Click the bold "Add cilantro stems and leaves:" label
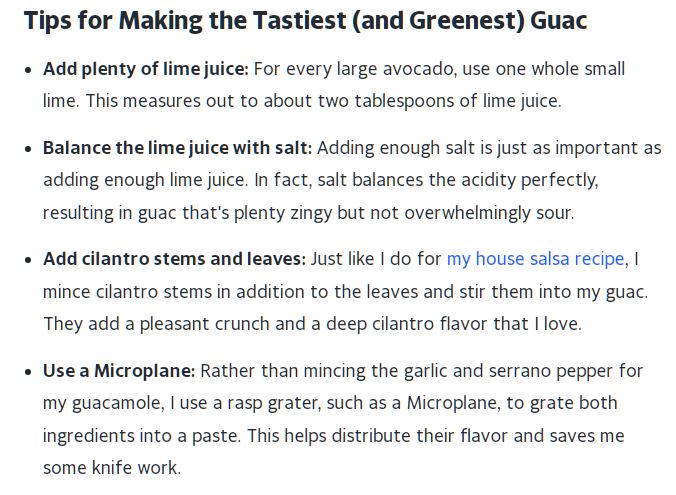The height and width of the screenshot is (495, 676). point(174,259)
